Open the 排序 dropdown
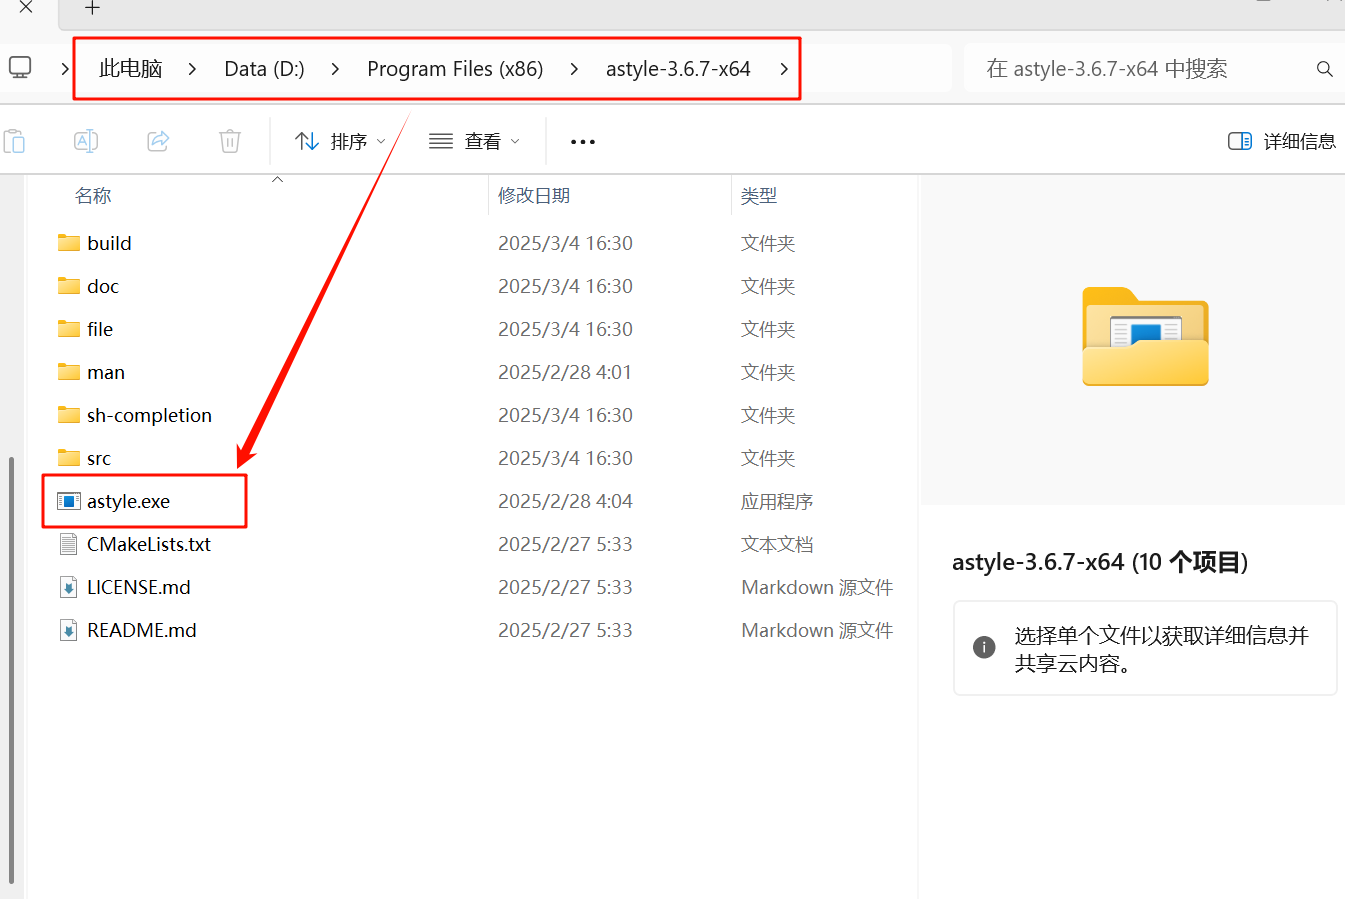This screenshot has height=899, width=1345. click(341, 141)
